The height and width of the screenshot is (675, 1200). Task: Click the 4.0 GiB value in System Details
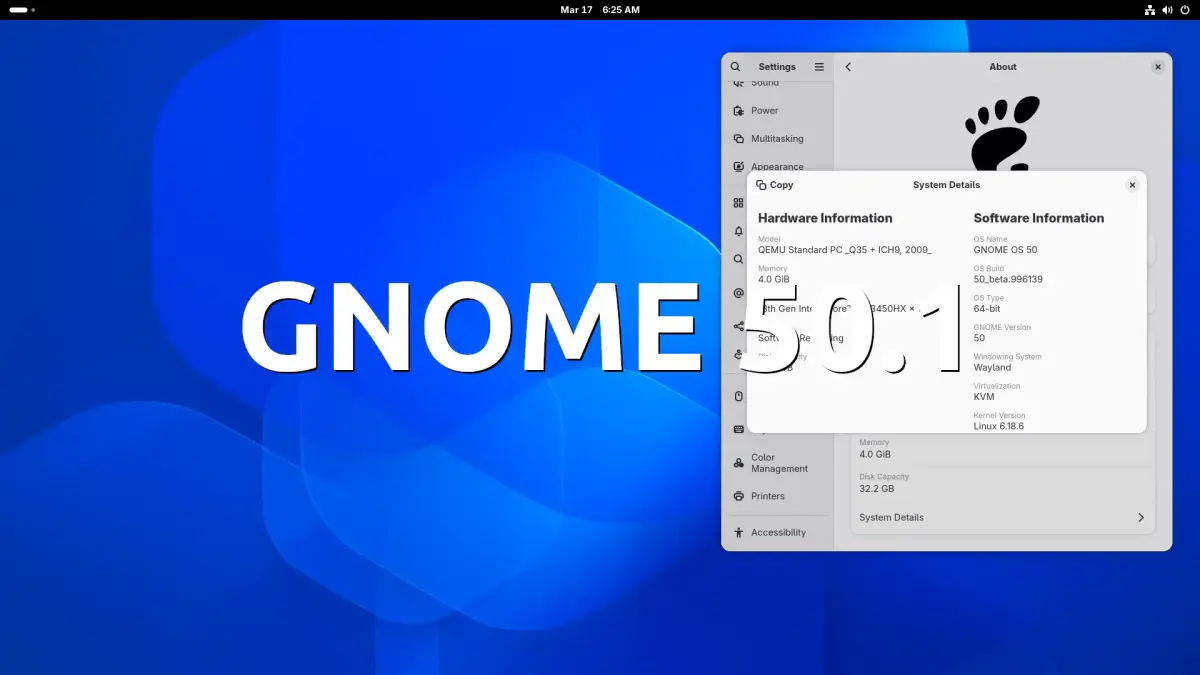tap(774, 280)
